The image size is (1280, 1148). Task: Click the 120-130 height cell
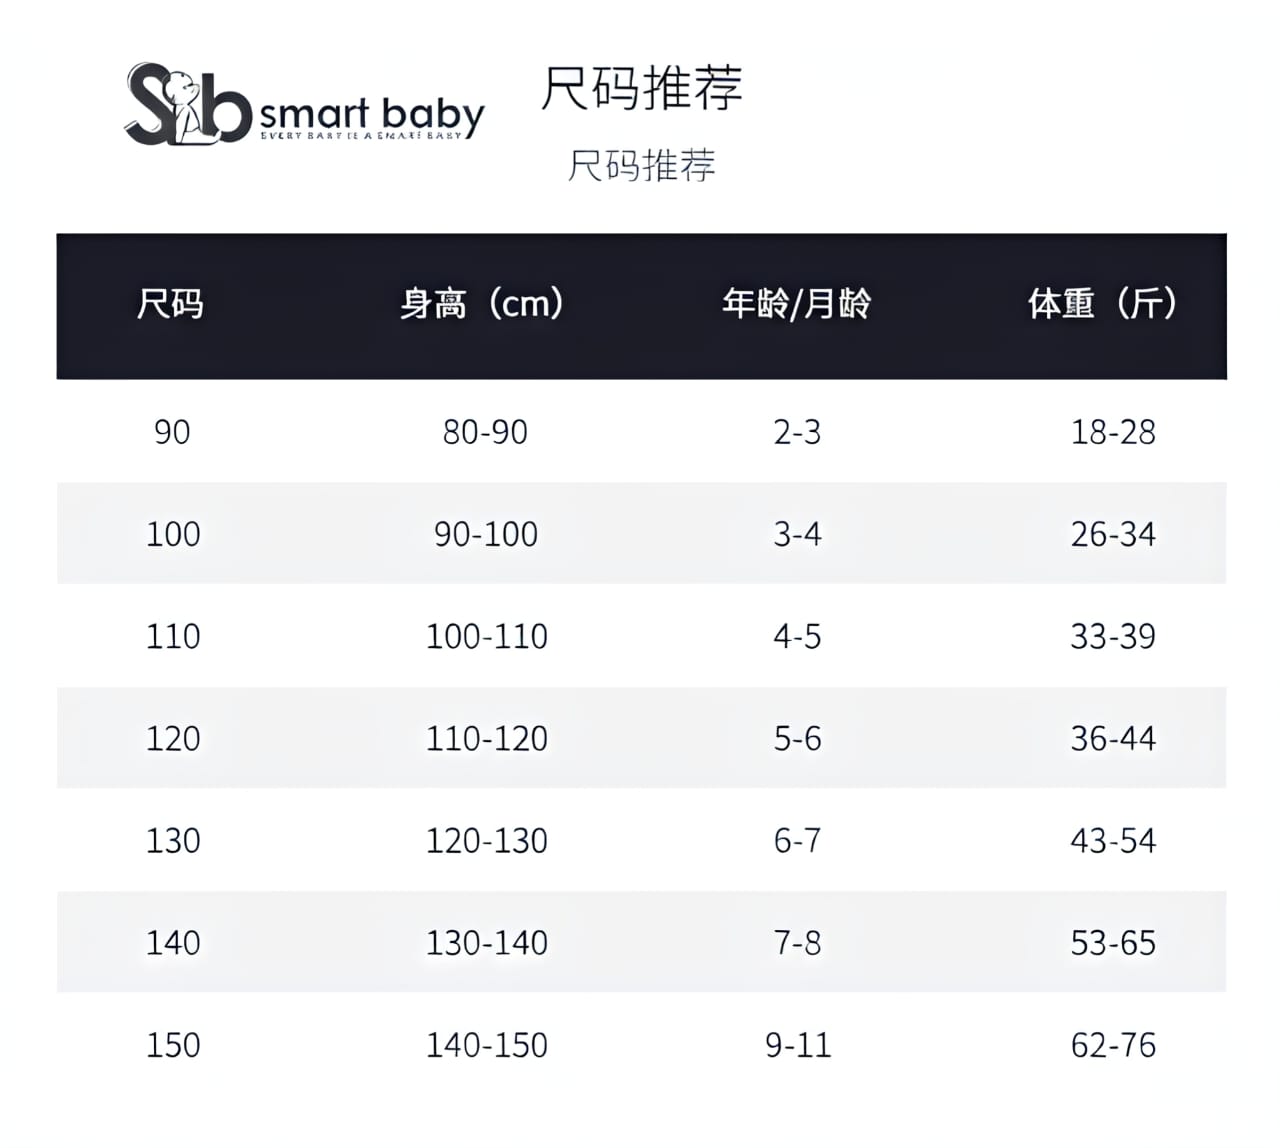pyautogui.click(x=487, y=841)
